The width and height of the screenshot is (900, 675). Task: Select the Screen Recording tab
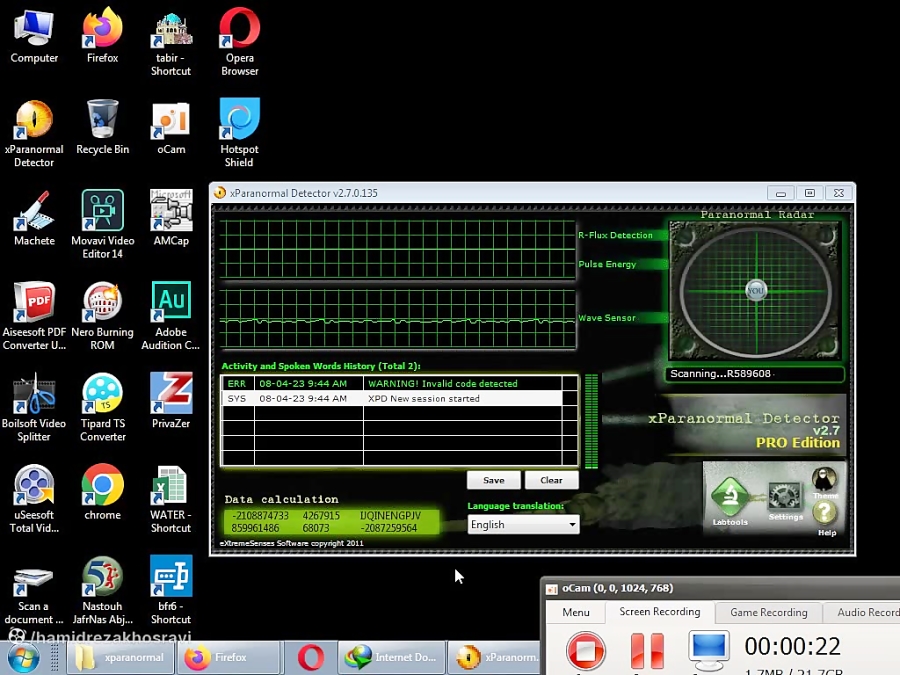click(x=659, y=612)
